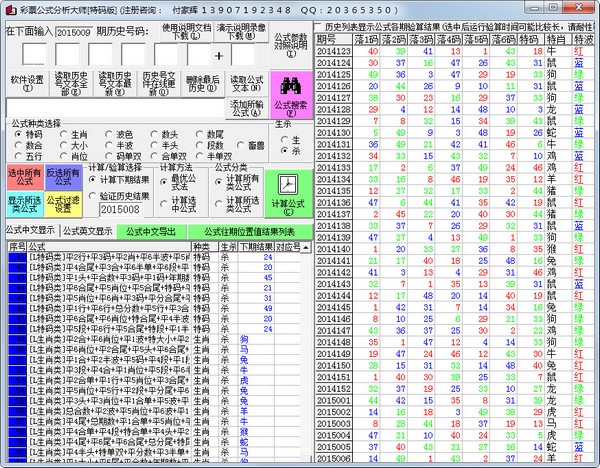The height and width of the screenshot is (468, 600).
Task: Click the 期号 column header
Action: click(x=334, y=39)
